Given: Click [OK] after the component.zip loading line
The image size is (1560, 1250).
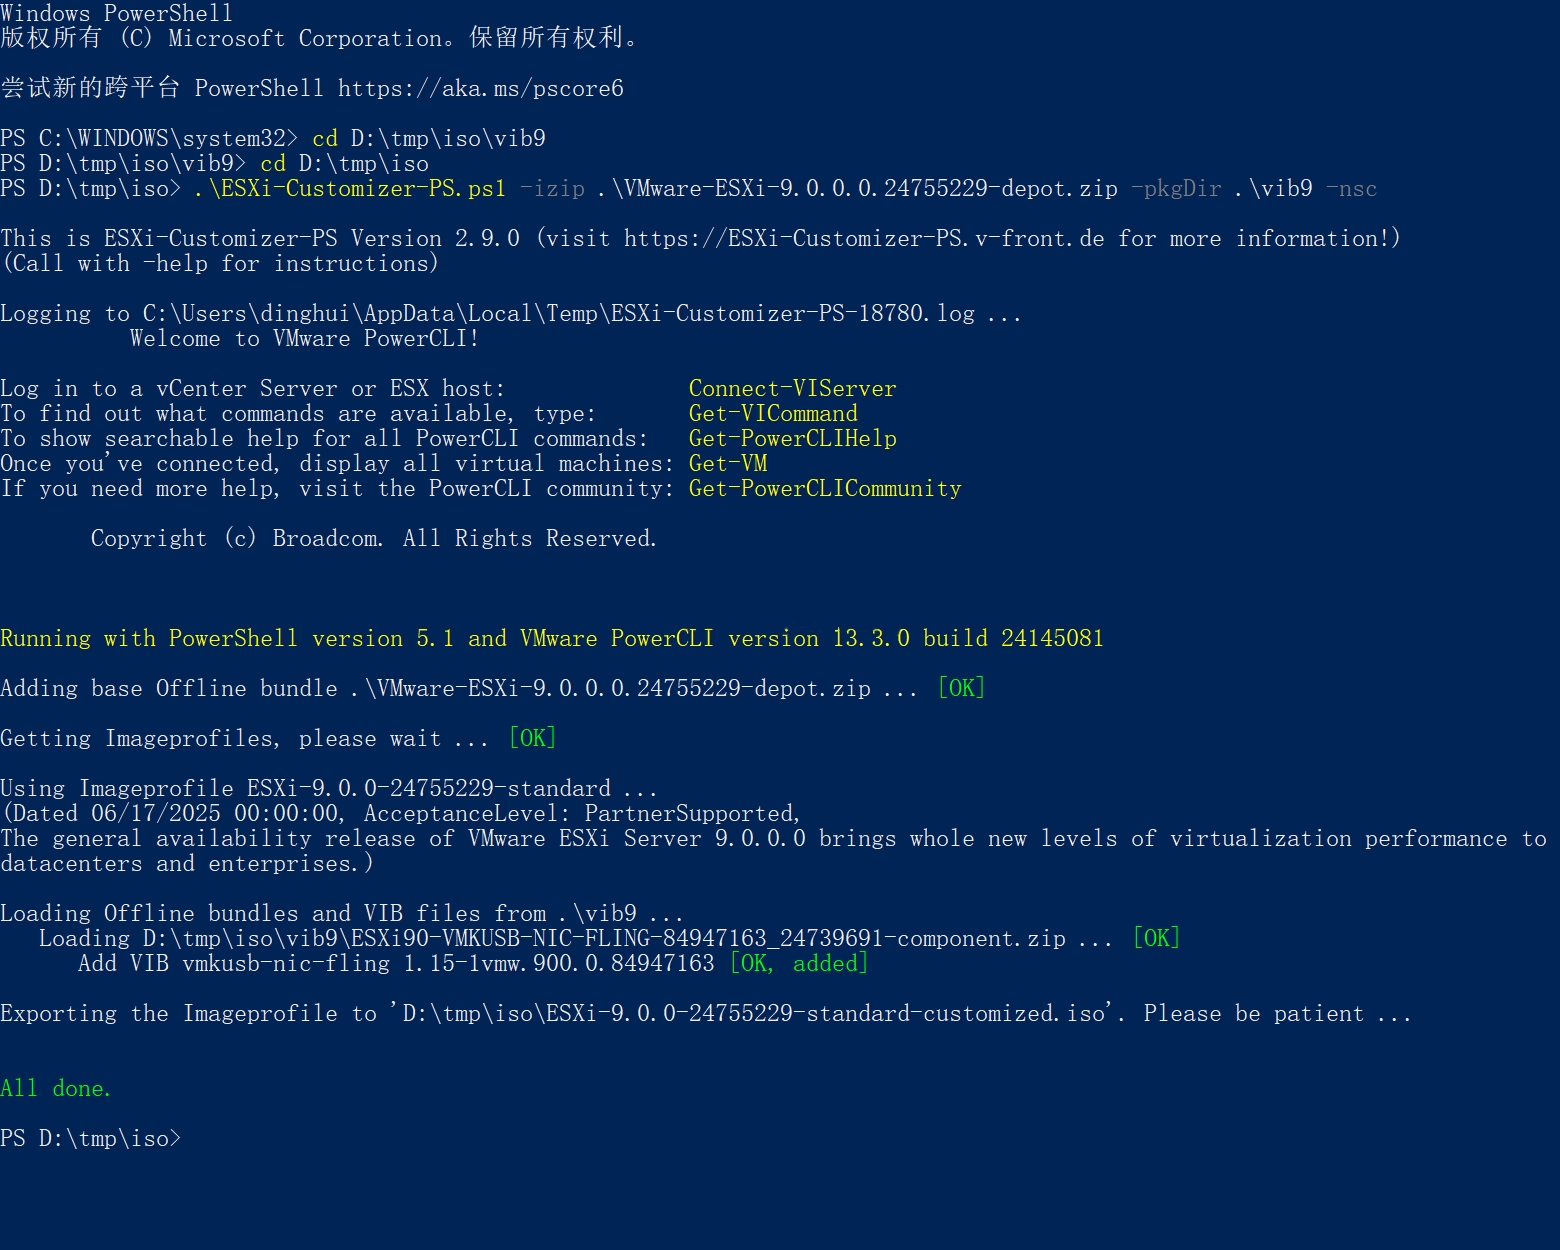Looking at the screenshot, I should click(1156, 939).
